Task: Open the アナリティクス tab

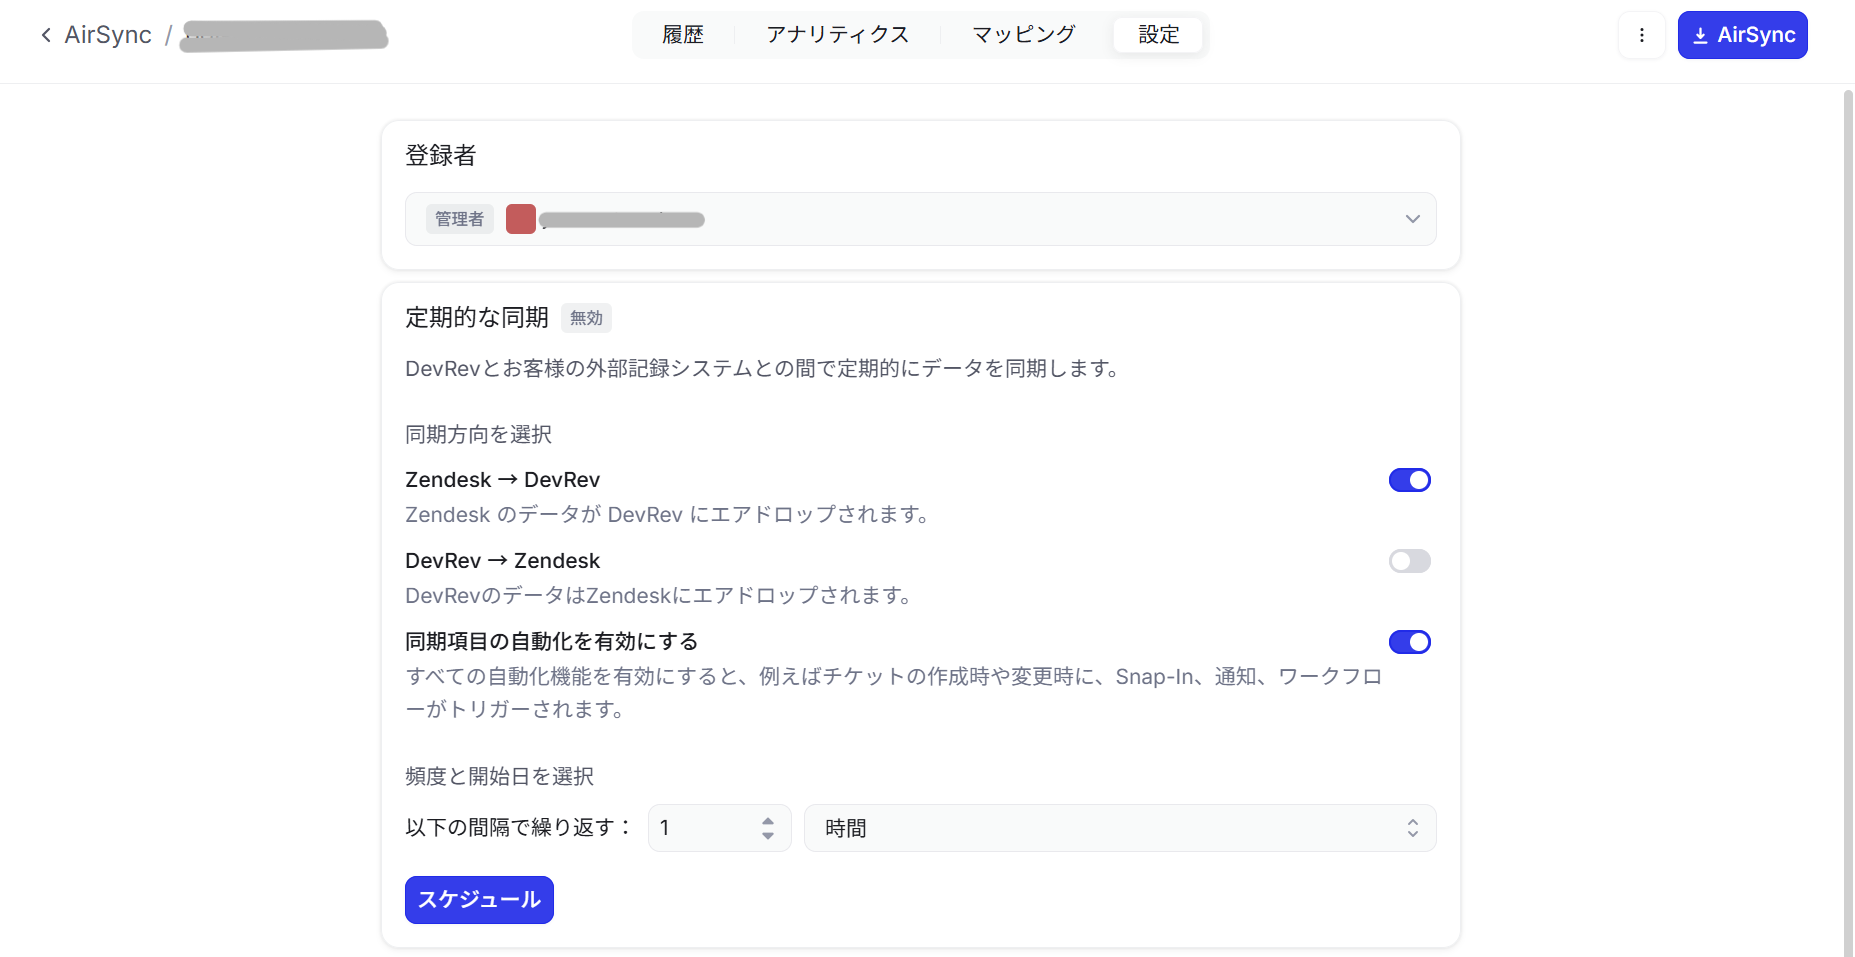Action: (x=838, y=34)
